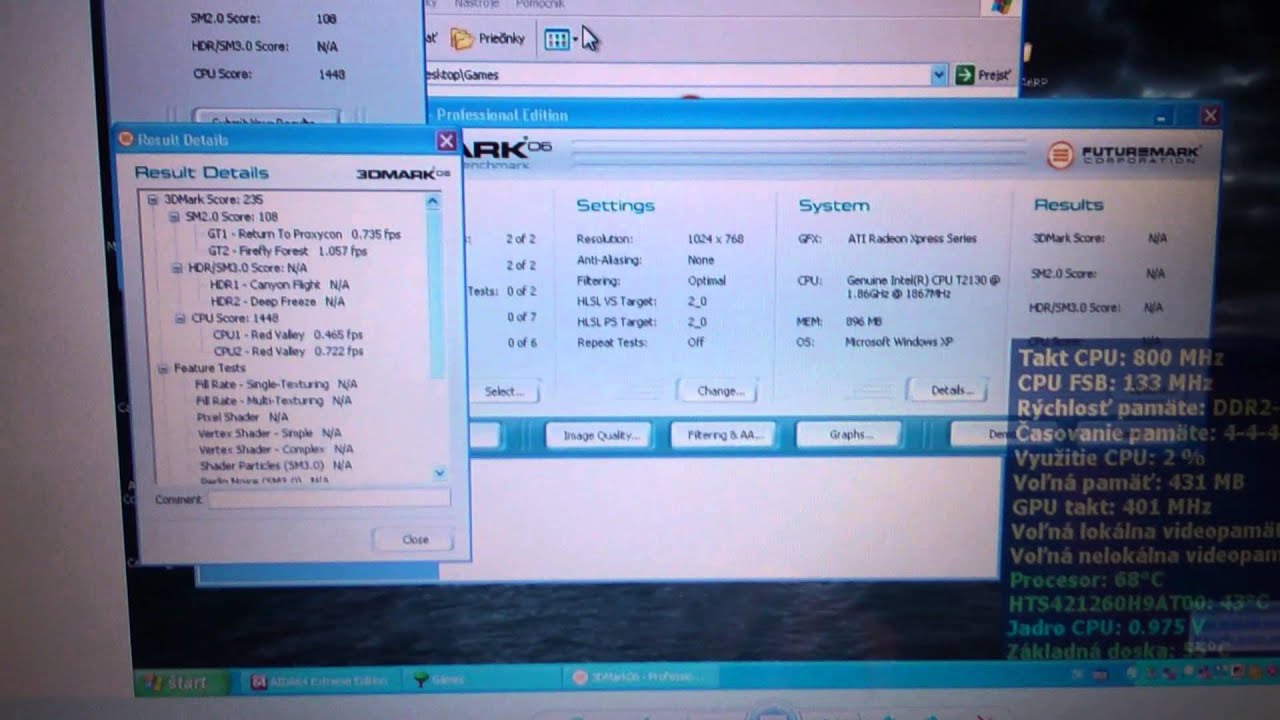Image resolution: width=1280 pixels, height=720 pixels.
Task: Click SM2.0 Score: 108 in background window
Action: tap(263, 18)
